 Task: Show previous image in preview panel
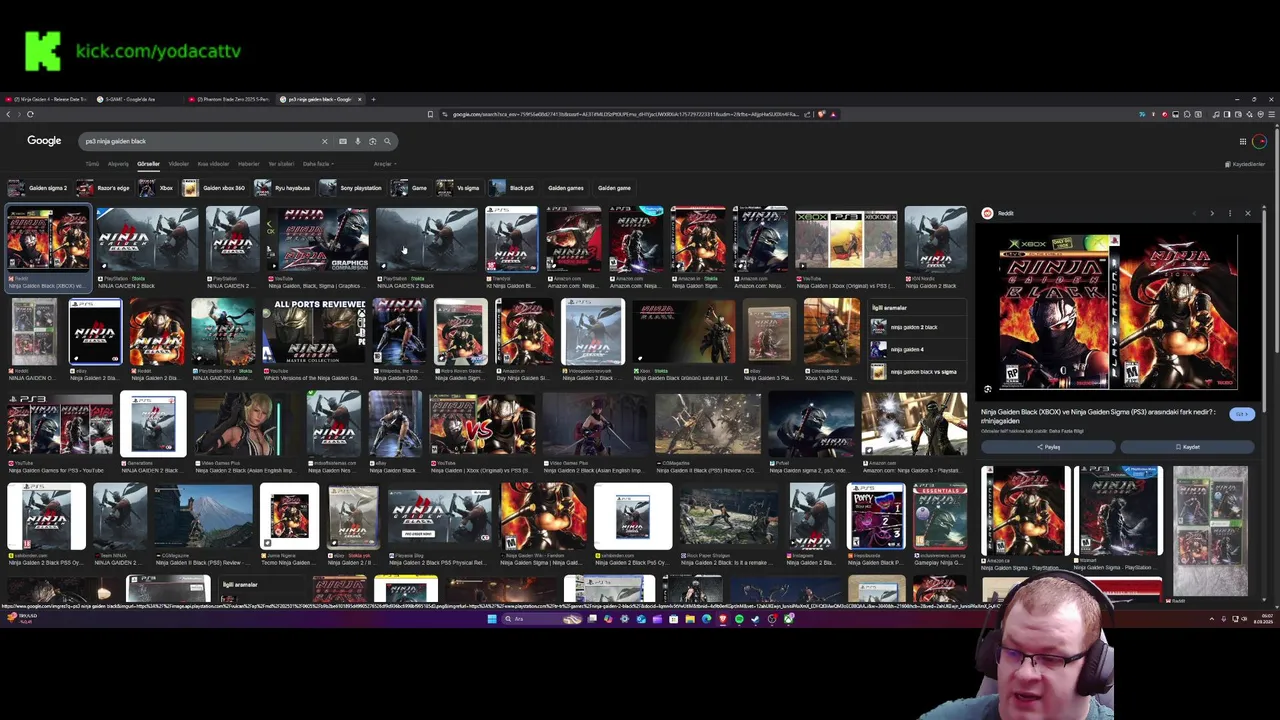coord(1194,213)
